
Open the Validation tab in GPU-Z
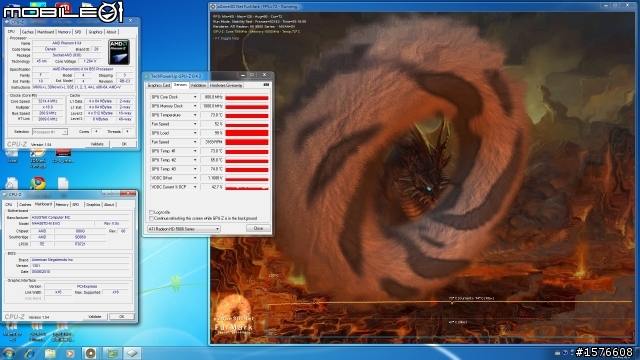coord(198,85)
